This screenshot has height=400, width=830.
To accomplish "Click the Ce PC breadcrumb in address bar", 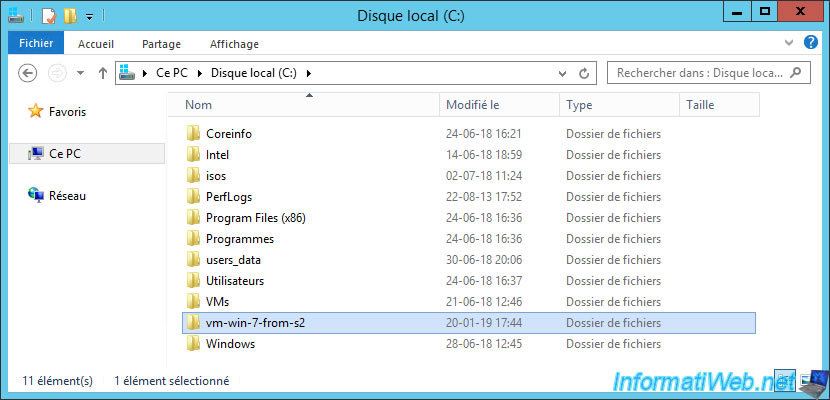I will (173, 73).
